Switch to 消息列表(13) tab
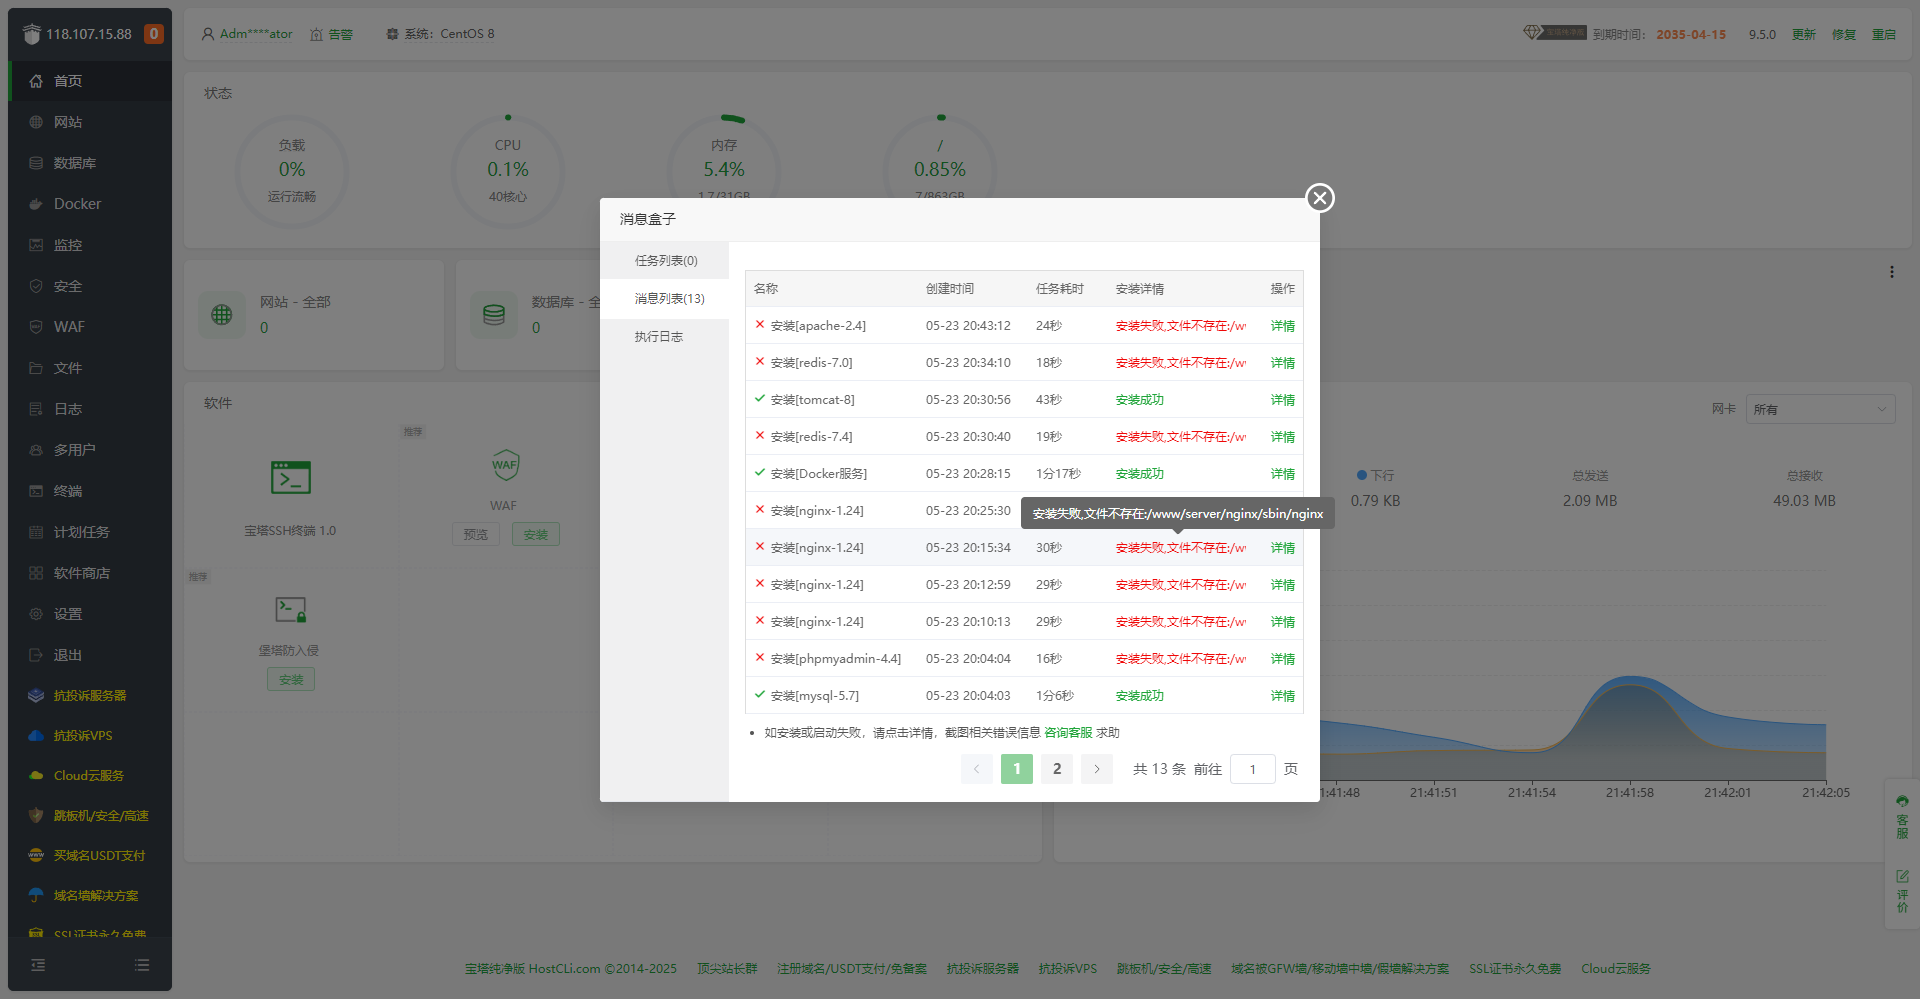Viewport: 1920px width, 999px height. click(665, 298)
